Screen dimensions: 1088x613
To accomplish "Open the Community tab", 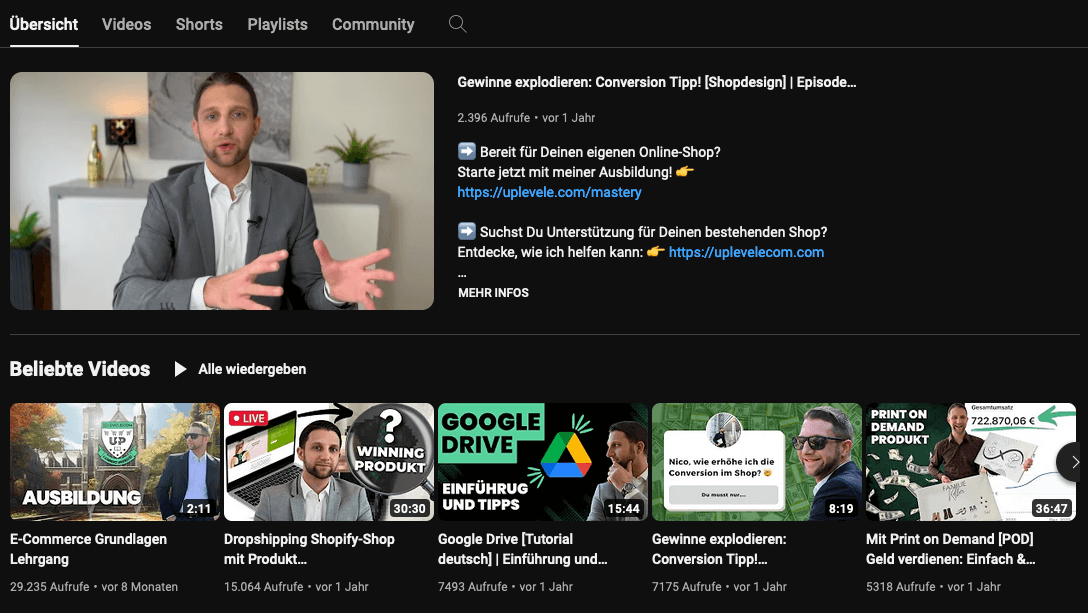I will tap(372, 24).
